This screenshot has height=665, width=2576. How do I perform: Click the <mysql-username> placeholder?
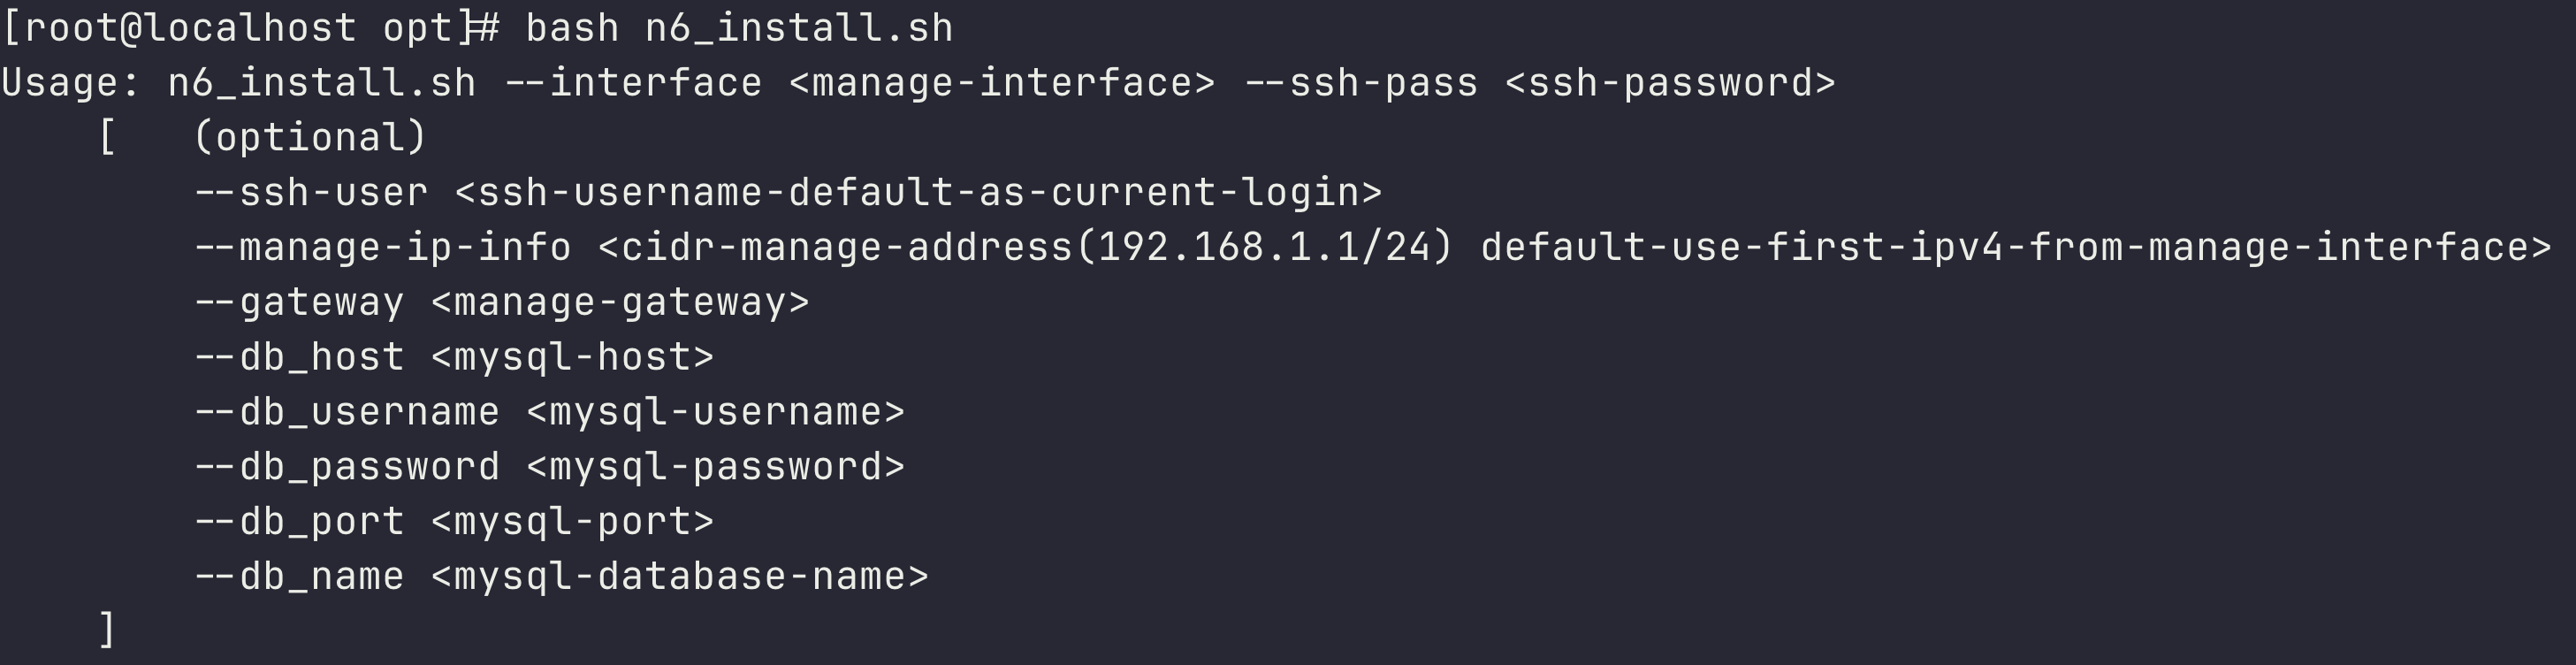(715, 413)
